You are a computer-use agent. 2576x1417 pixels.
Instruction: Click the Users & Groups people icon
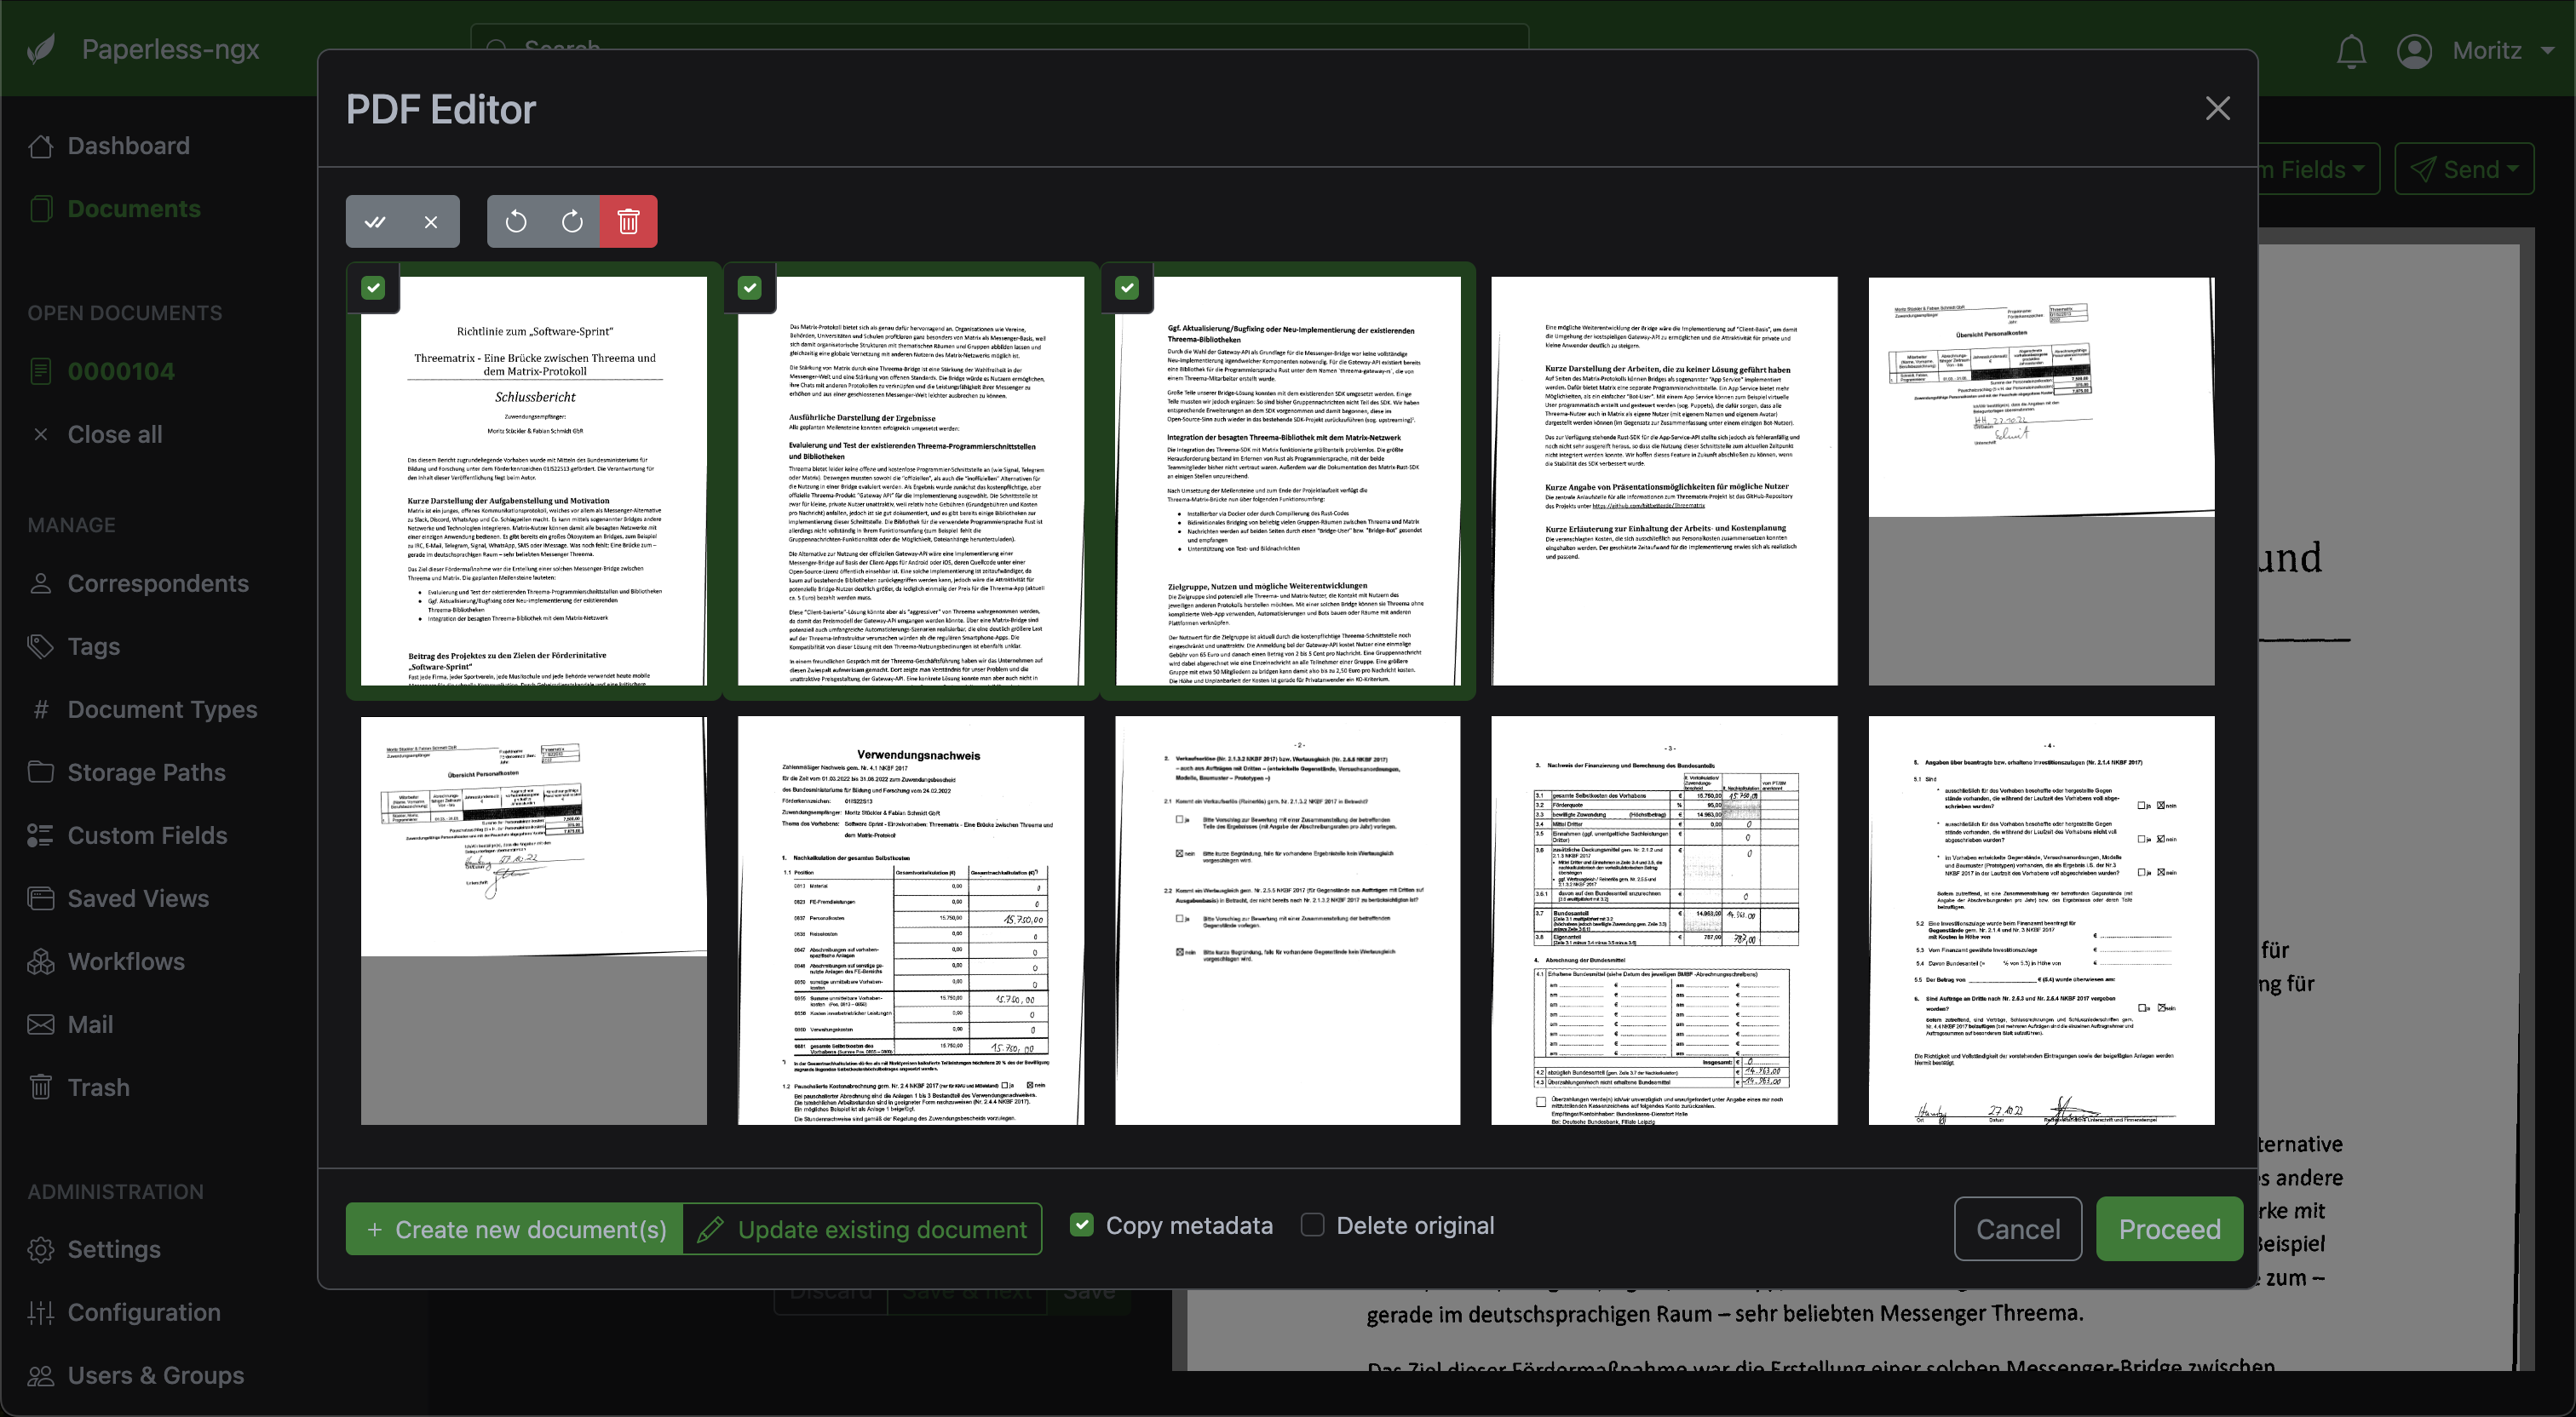pos(41,1375)
